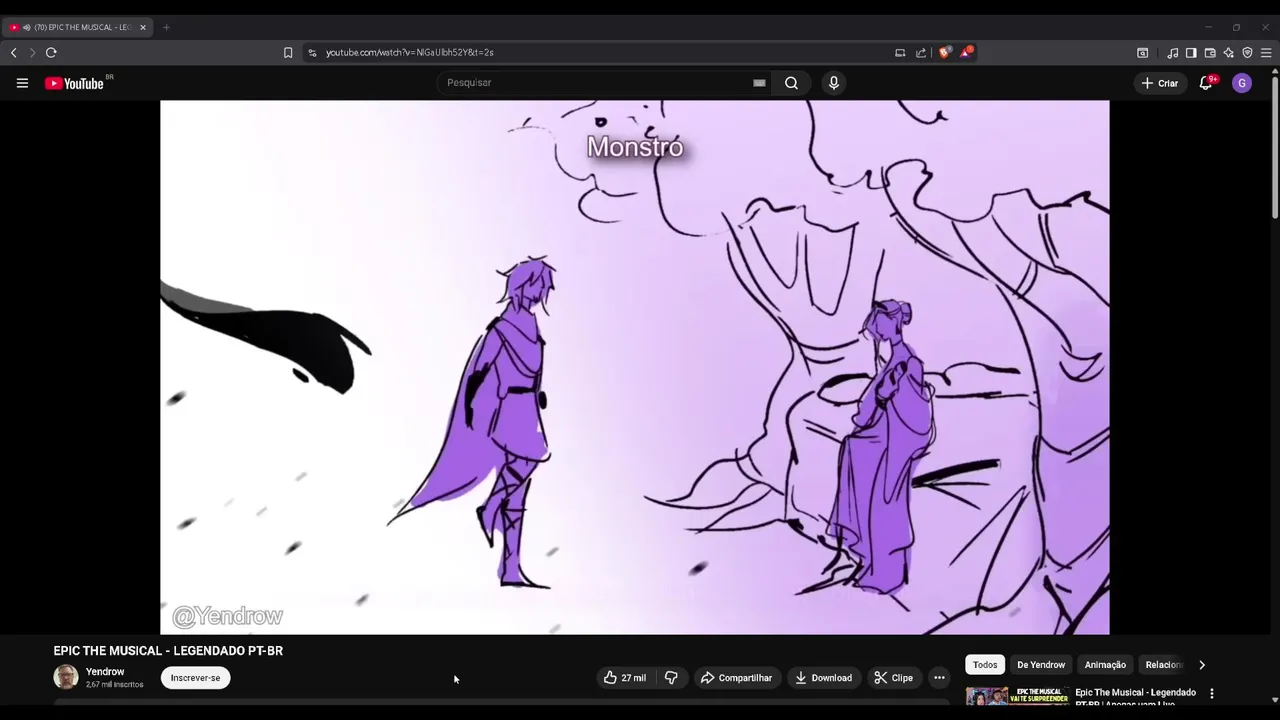Click the Compartilhar share button
The width and height of the screenshot is (1280, 720).
tap(737, 677)
